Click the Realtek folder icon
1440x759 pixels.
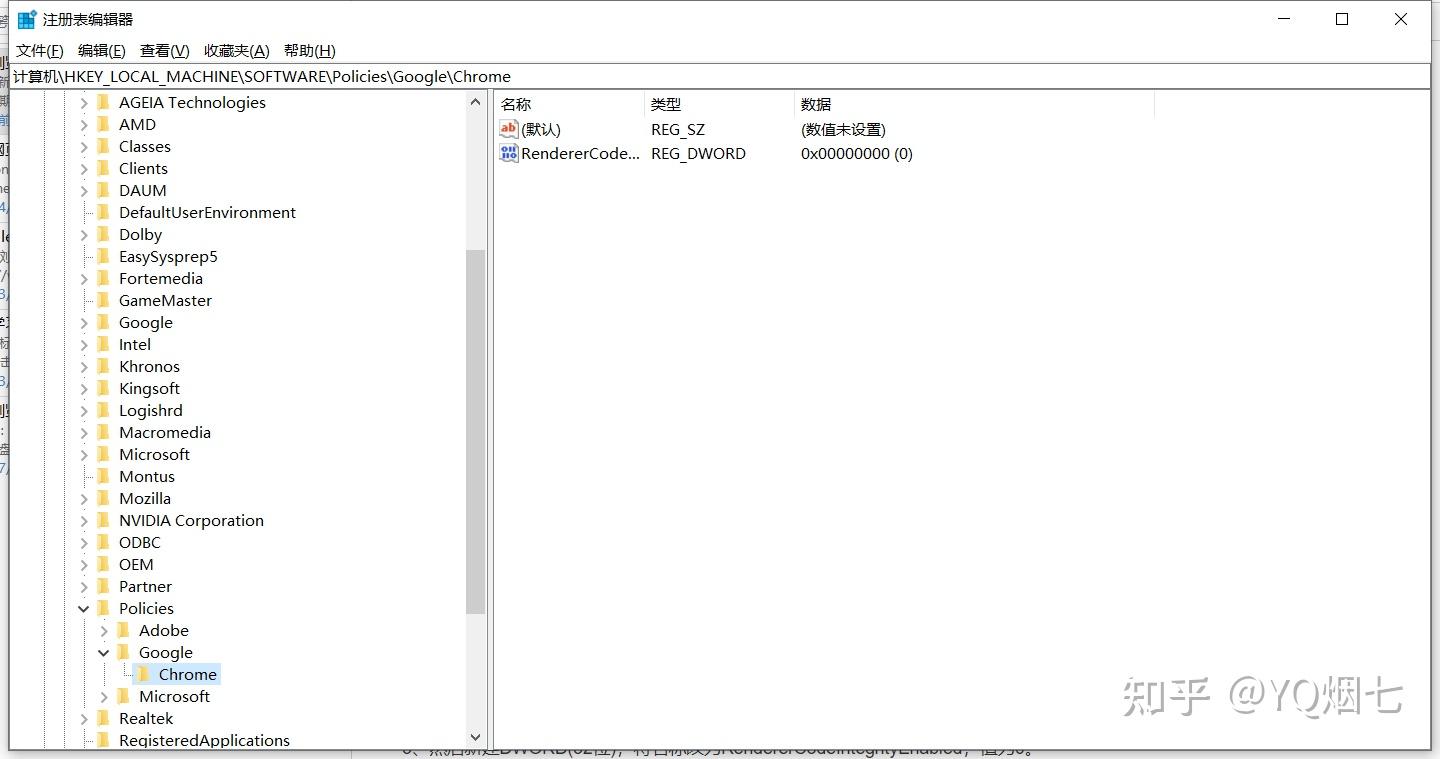pos(104,718)
